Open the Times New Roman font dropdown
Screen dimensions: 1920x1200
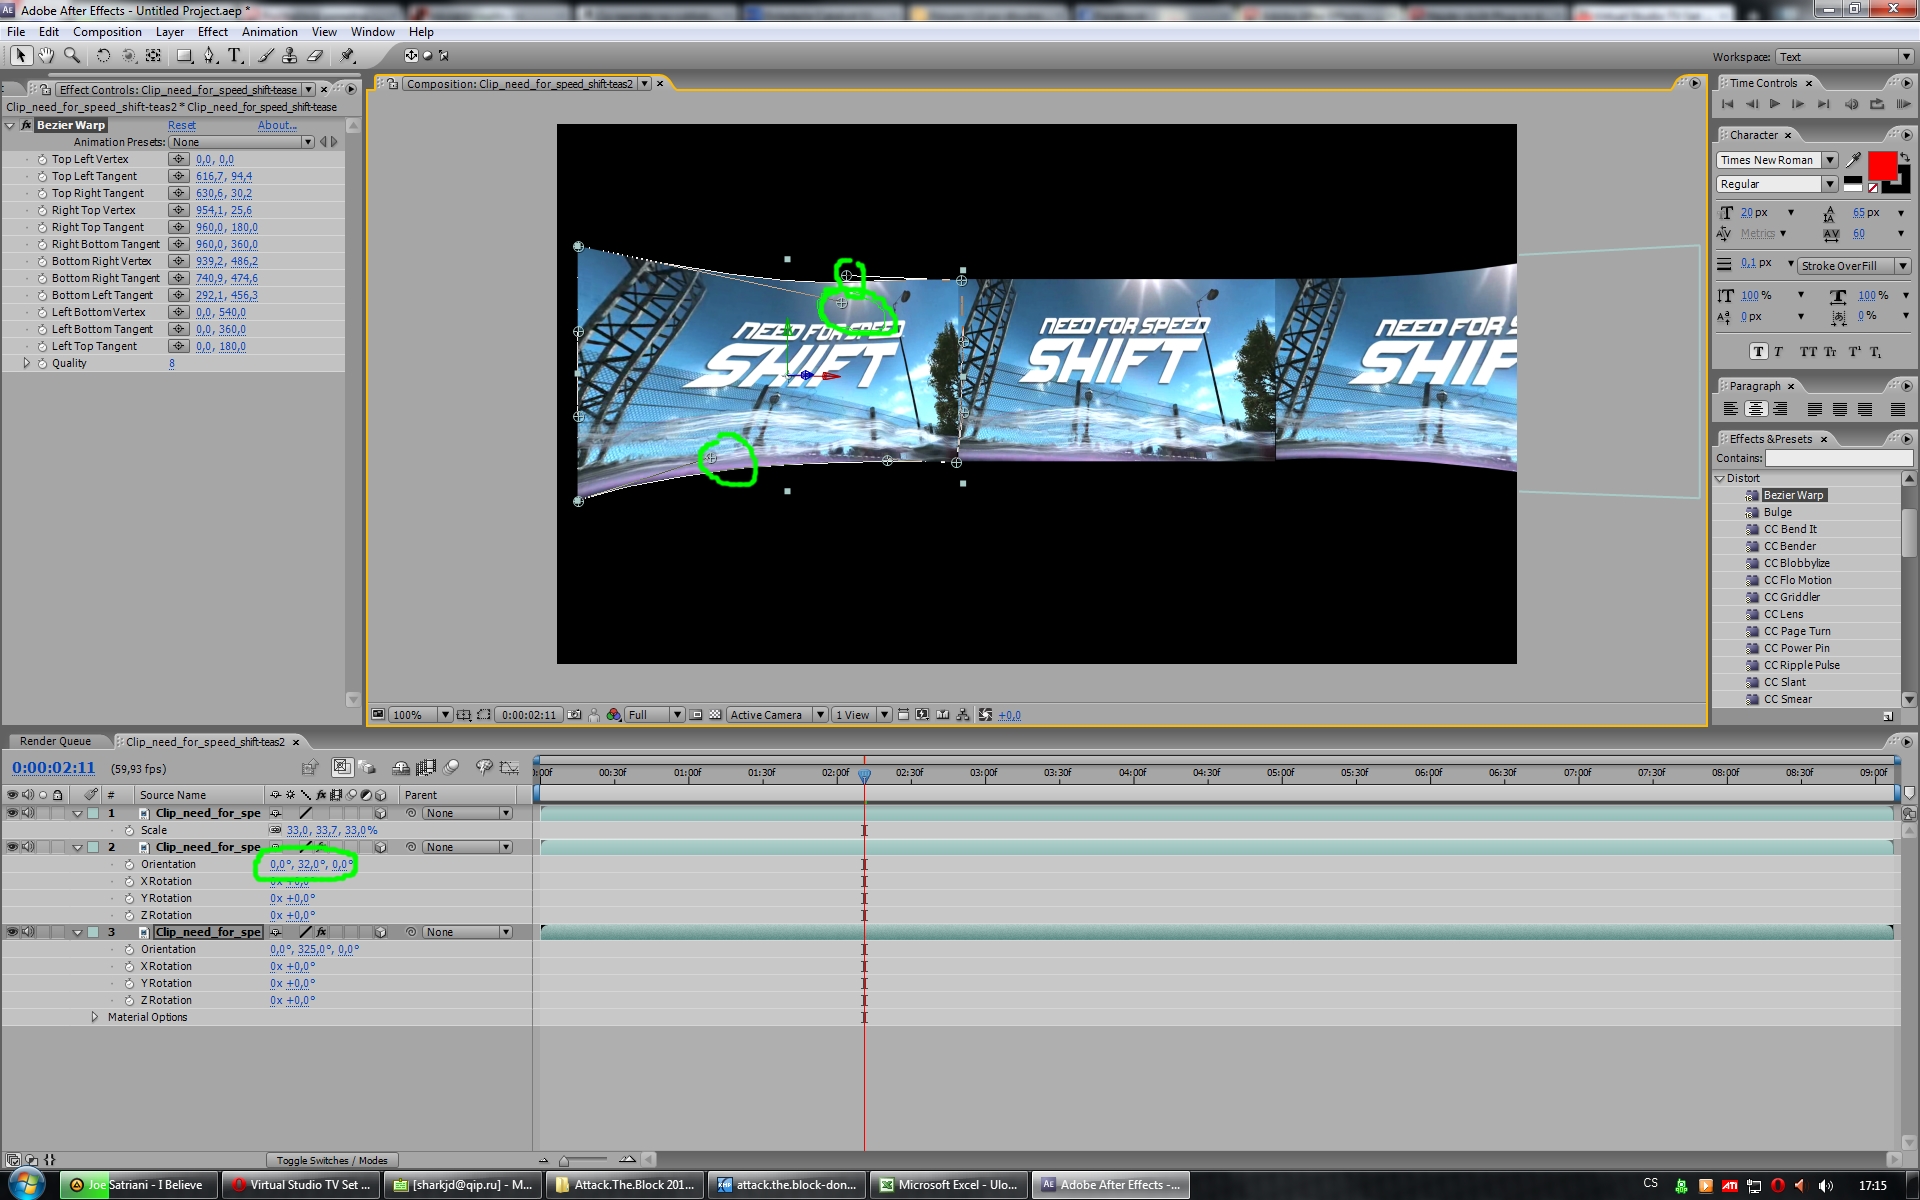coord(1830,160)
